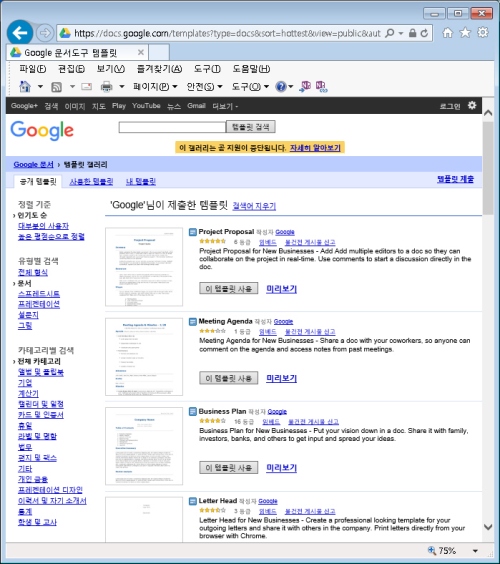
Task: Click the Meeting Agenda template thumbnail
Action: click(x=144, y=357)
